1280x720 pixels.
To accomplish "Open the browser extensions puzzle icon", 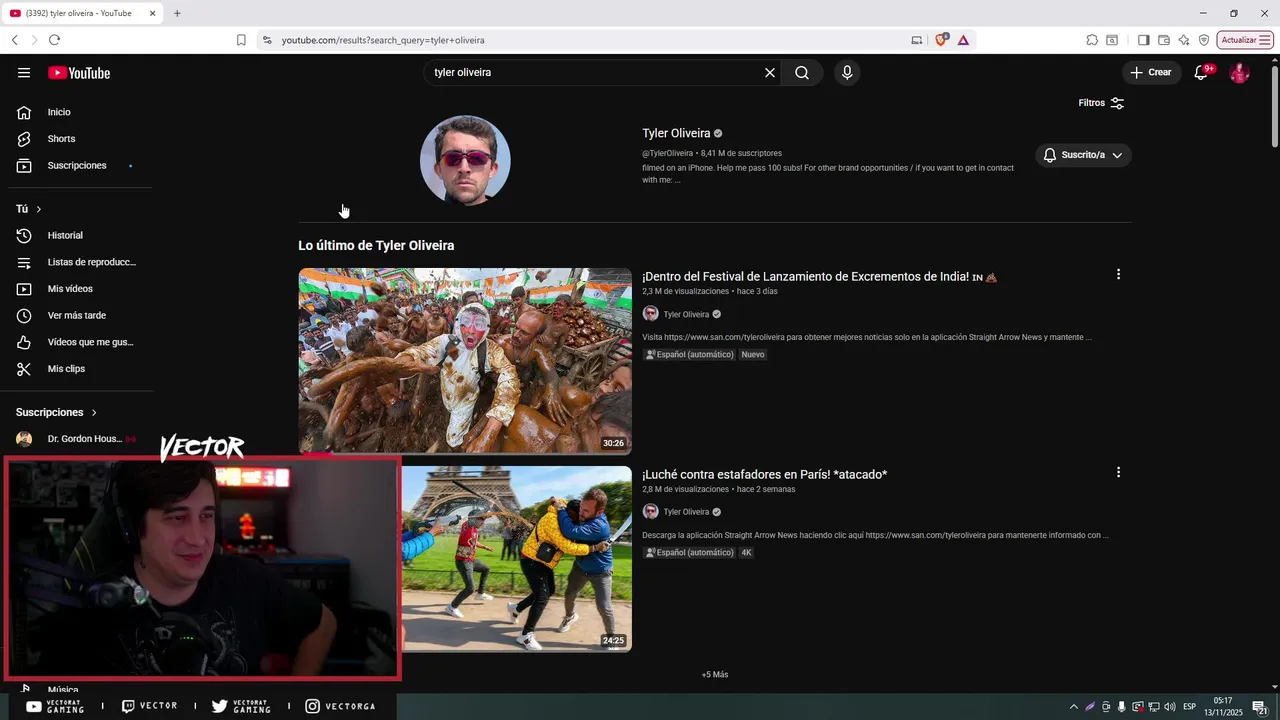I will (x=1092, y=40).
